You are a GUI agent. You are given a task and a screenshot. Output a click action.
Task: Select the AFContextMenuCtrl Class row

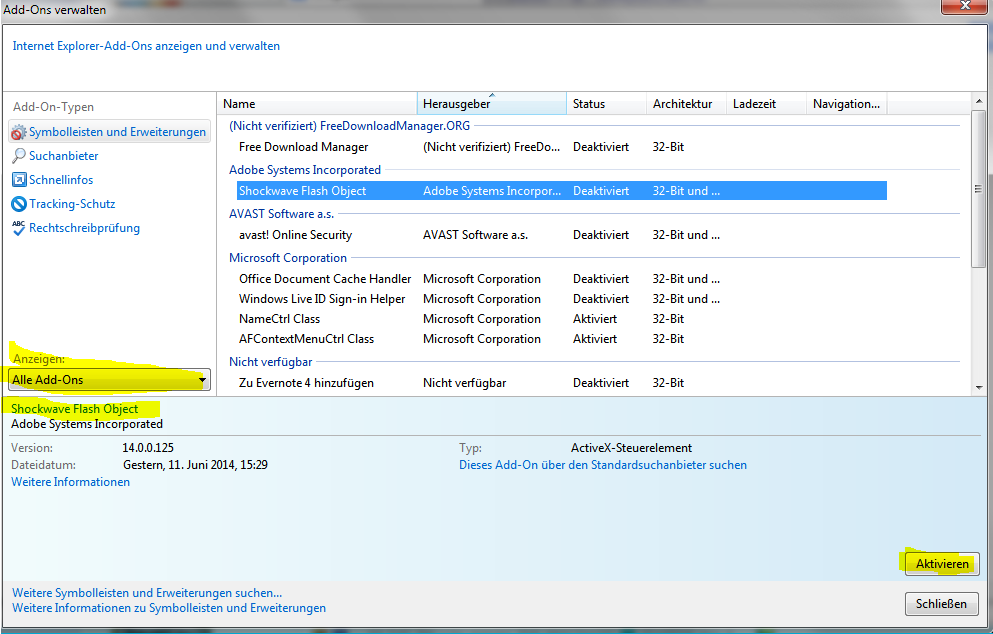pos(562,339)
